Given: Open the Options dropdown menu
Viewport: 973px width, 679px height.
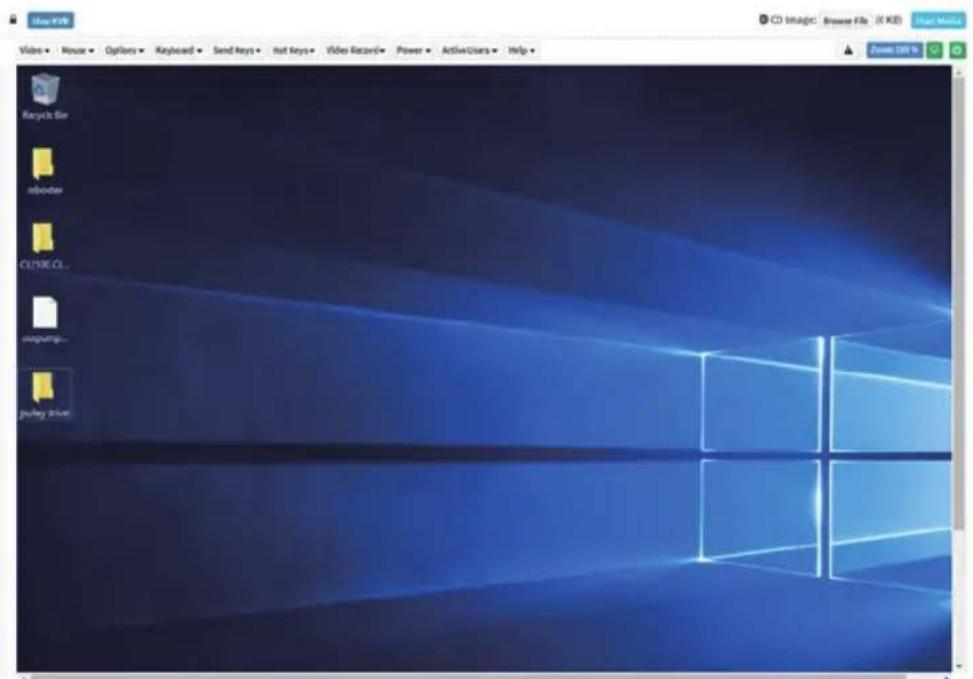Looking at the screenshot, I should coord(124,50).
